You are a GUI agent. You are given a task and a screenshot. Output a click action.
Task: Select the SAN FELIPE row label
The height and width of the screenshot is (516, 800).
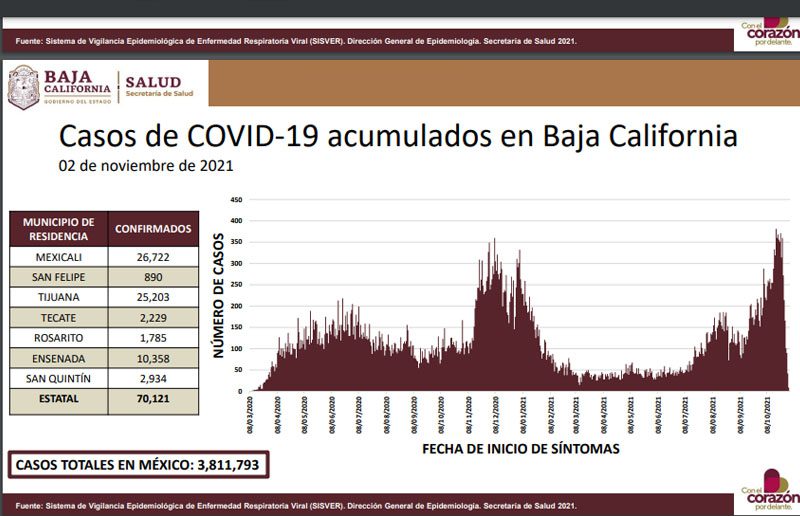point(59,277)
